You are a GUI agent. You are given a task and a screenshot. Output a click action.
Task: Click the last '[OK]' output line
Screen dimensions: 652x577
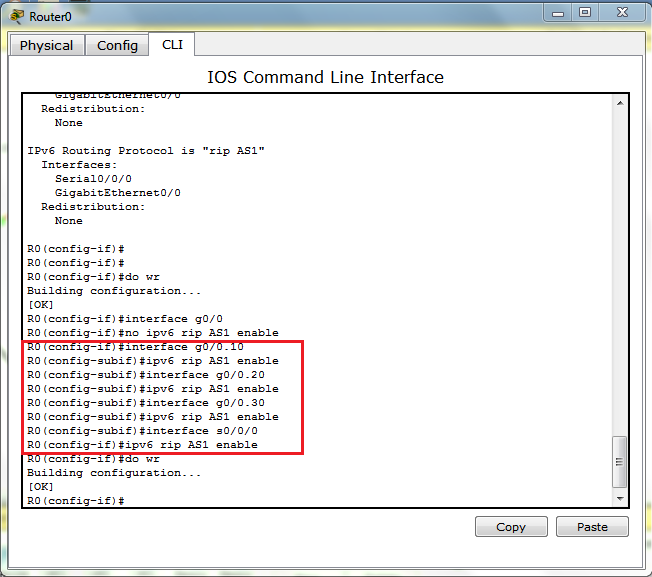[x=40, y=487]
